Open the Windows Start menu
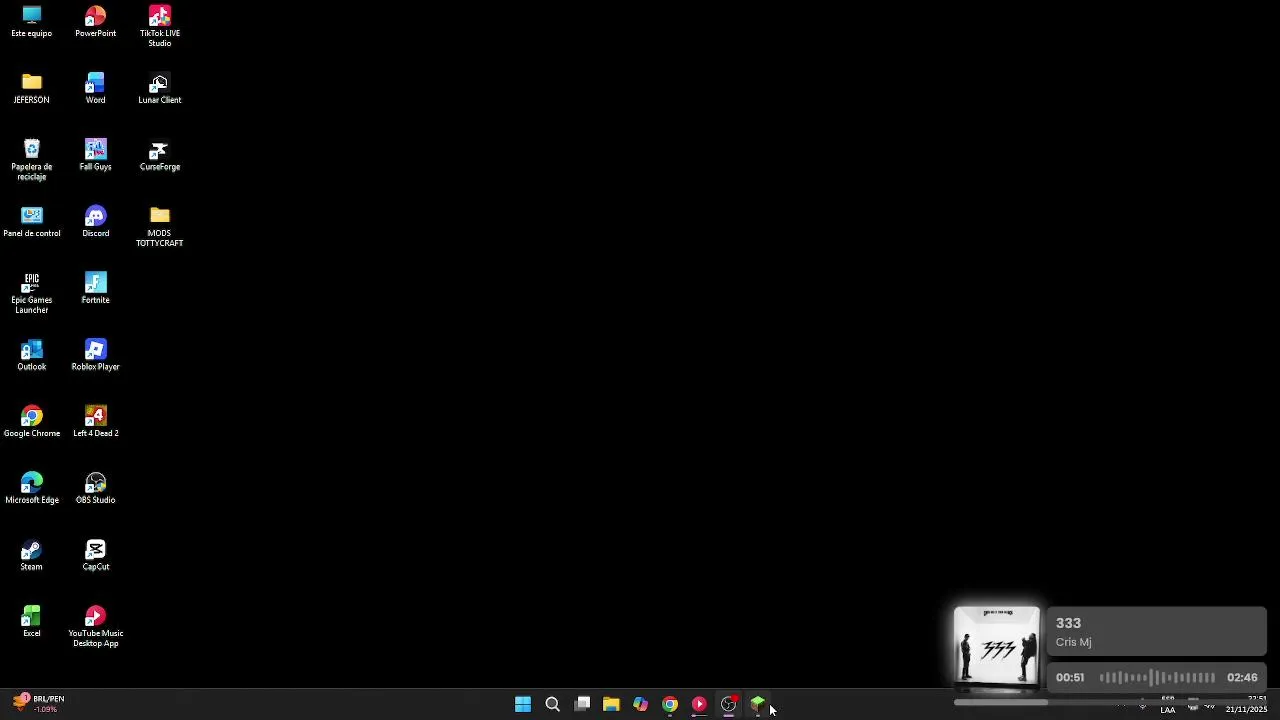This screenshot has height=720, width=1280. point(523,704)
